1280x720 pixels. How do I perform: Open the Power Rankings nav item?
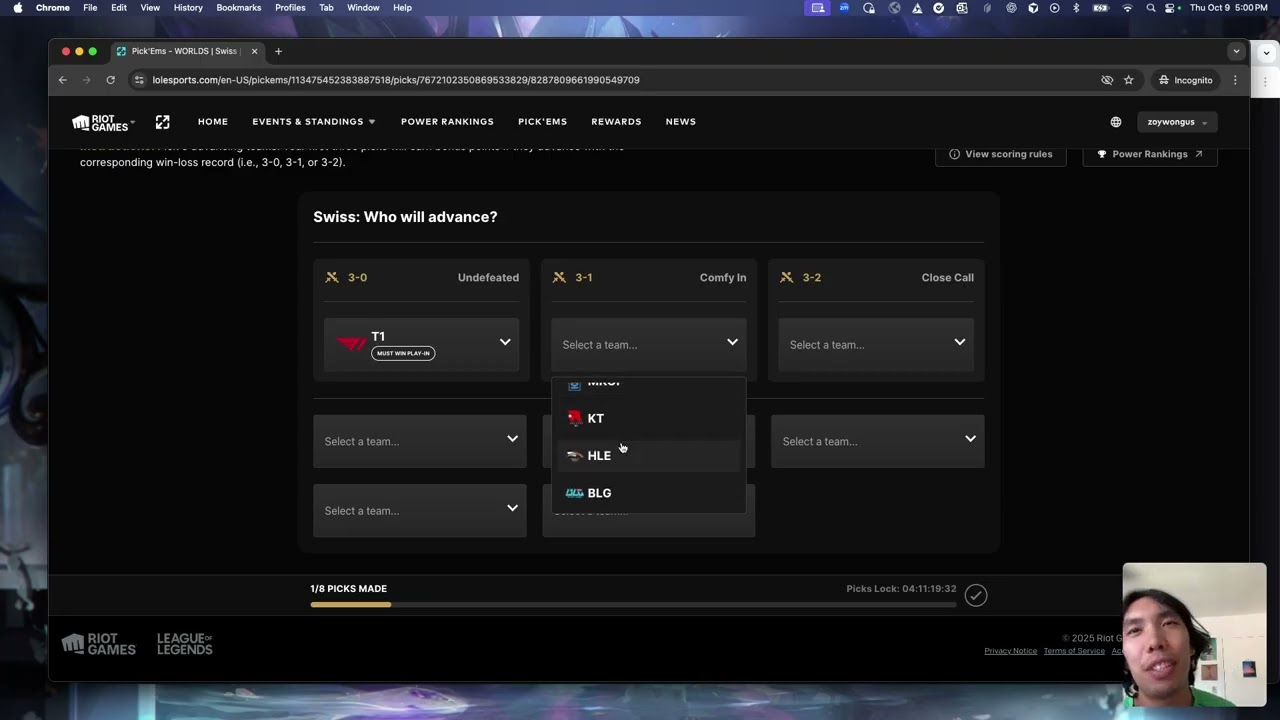(447, 122)
